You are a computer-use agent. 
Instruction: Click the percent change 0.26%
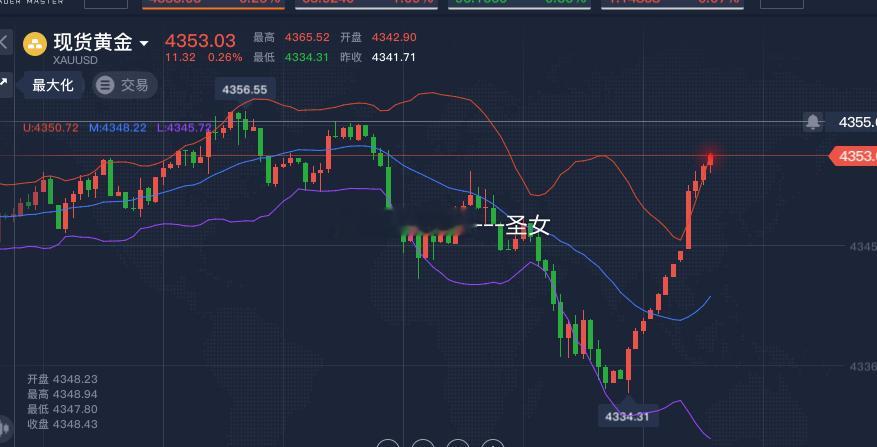(225, 57)
